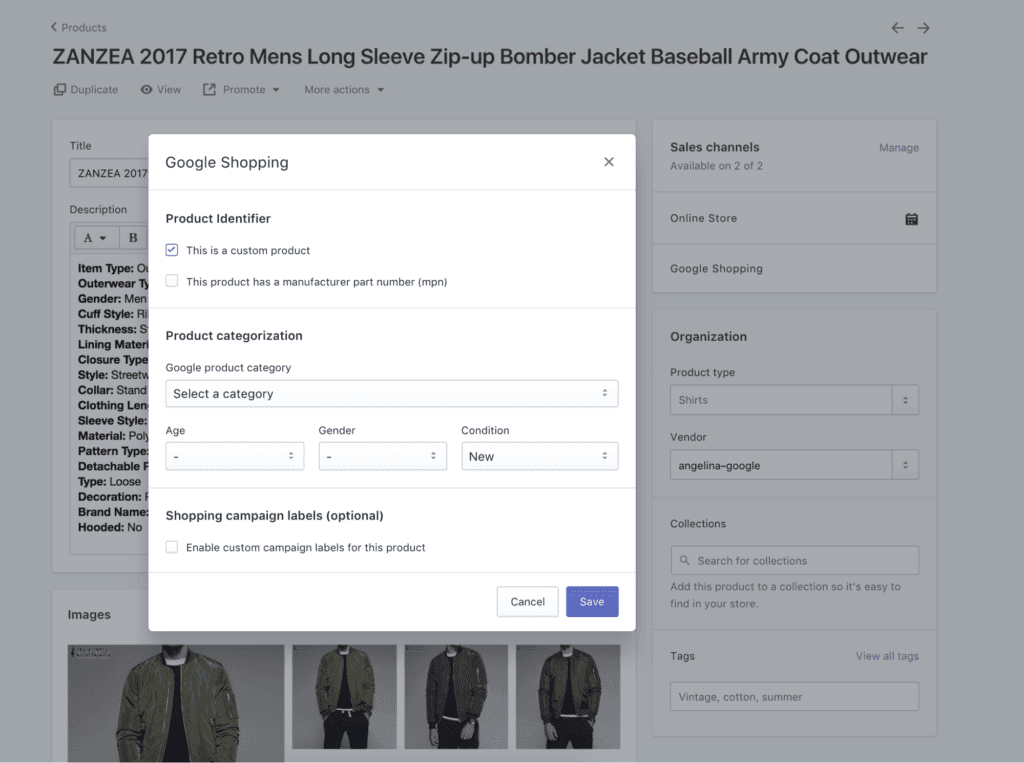Close the Google Shopping dialog
This screenshot has width=1024, height=763.
[609, 162]
